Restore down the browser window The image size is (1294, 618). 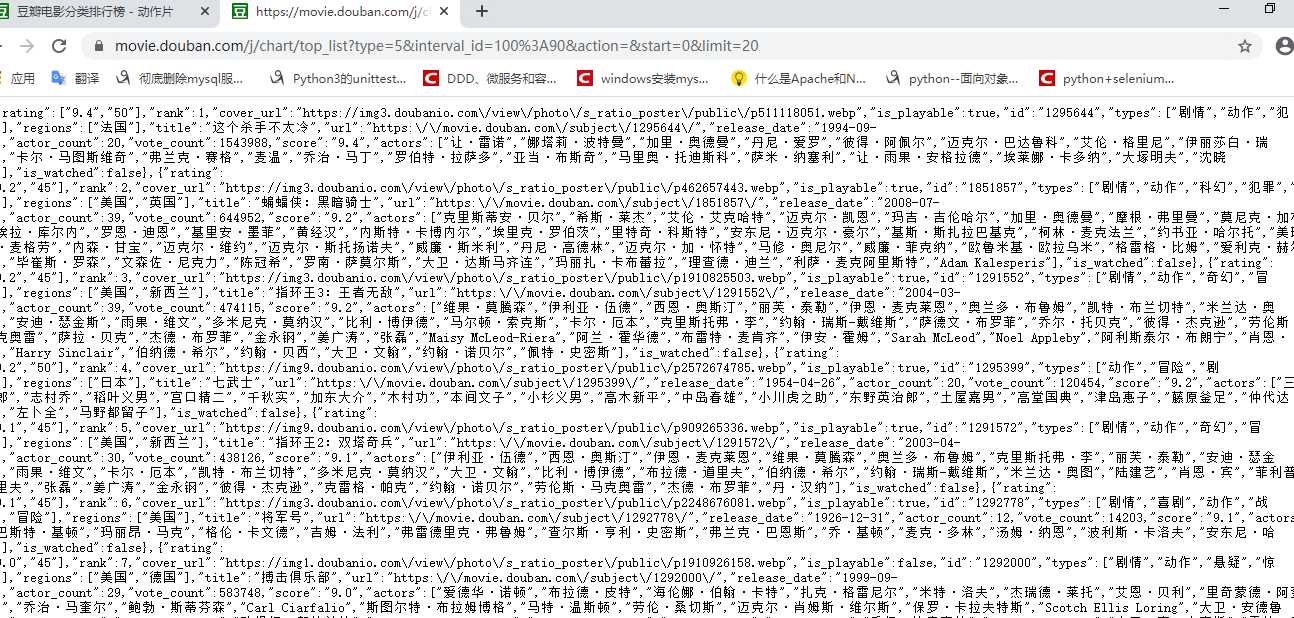[1270, 8]
